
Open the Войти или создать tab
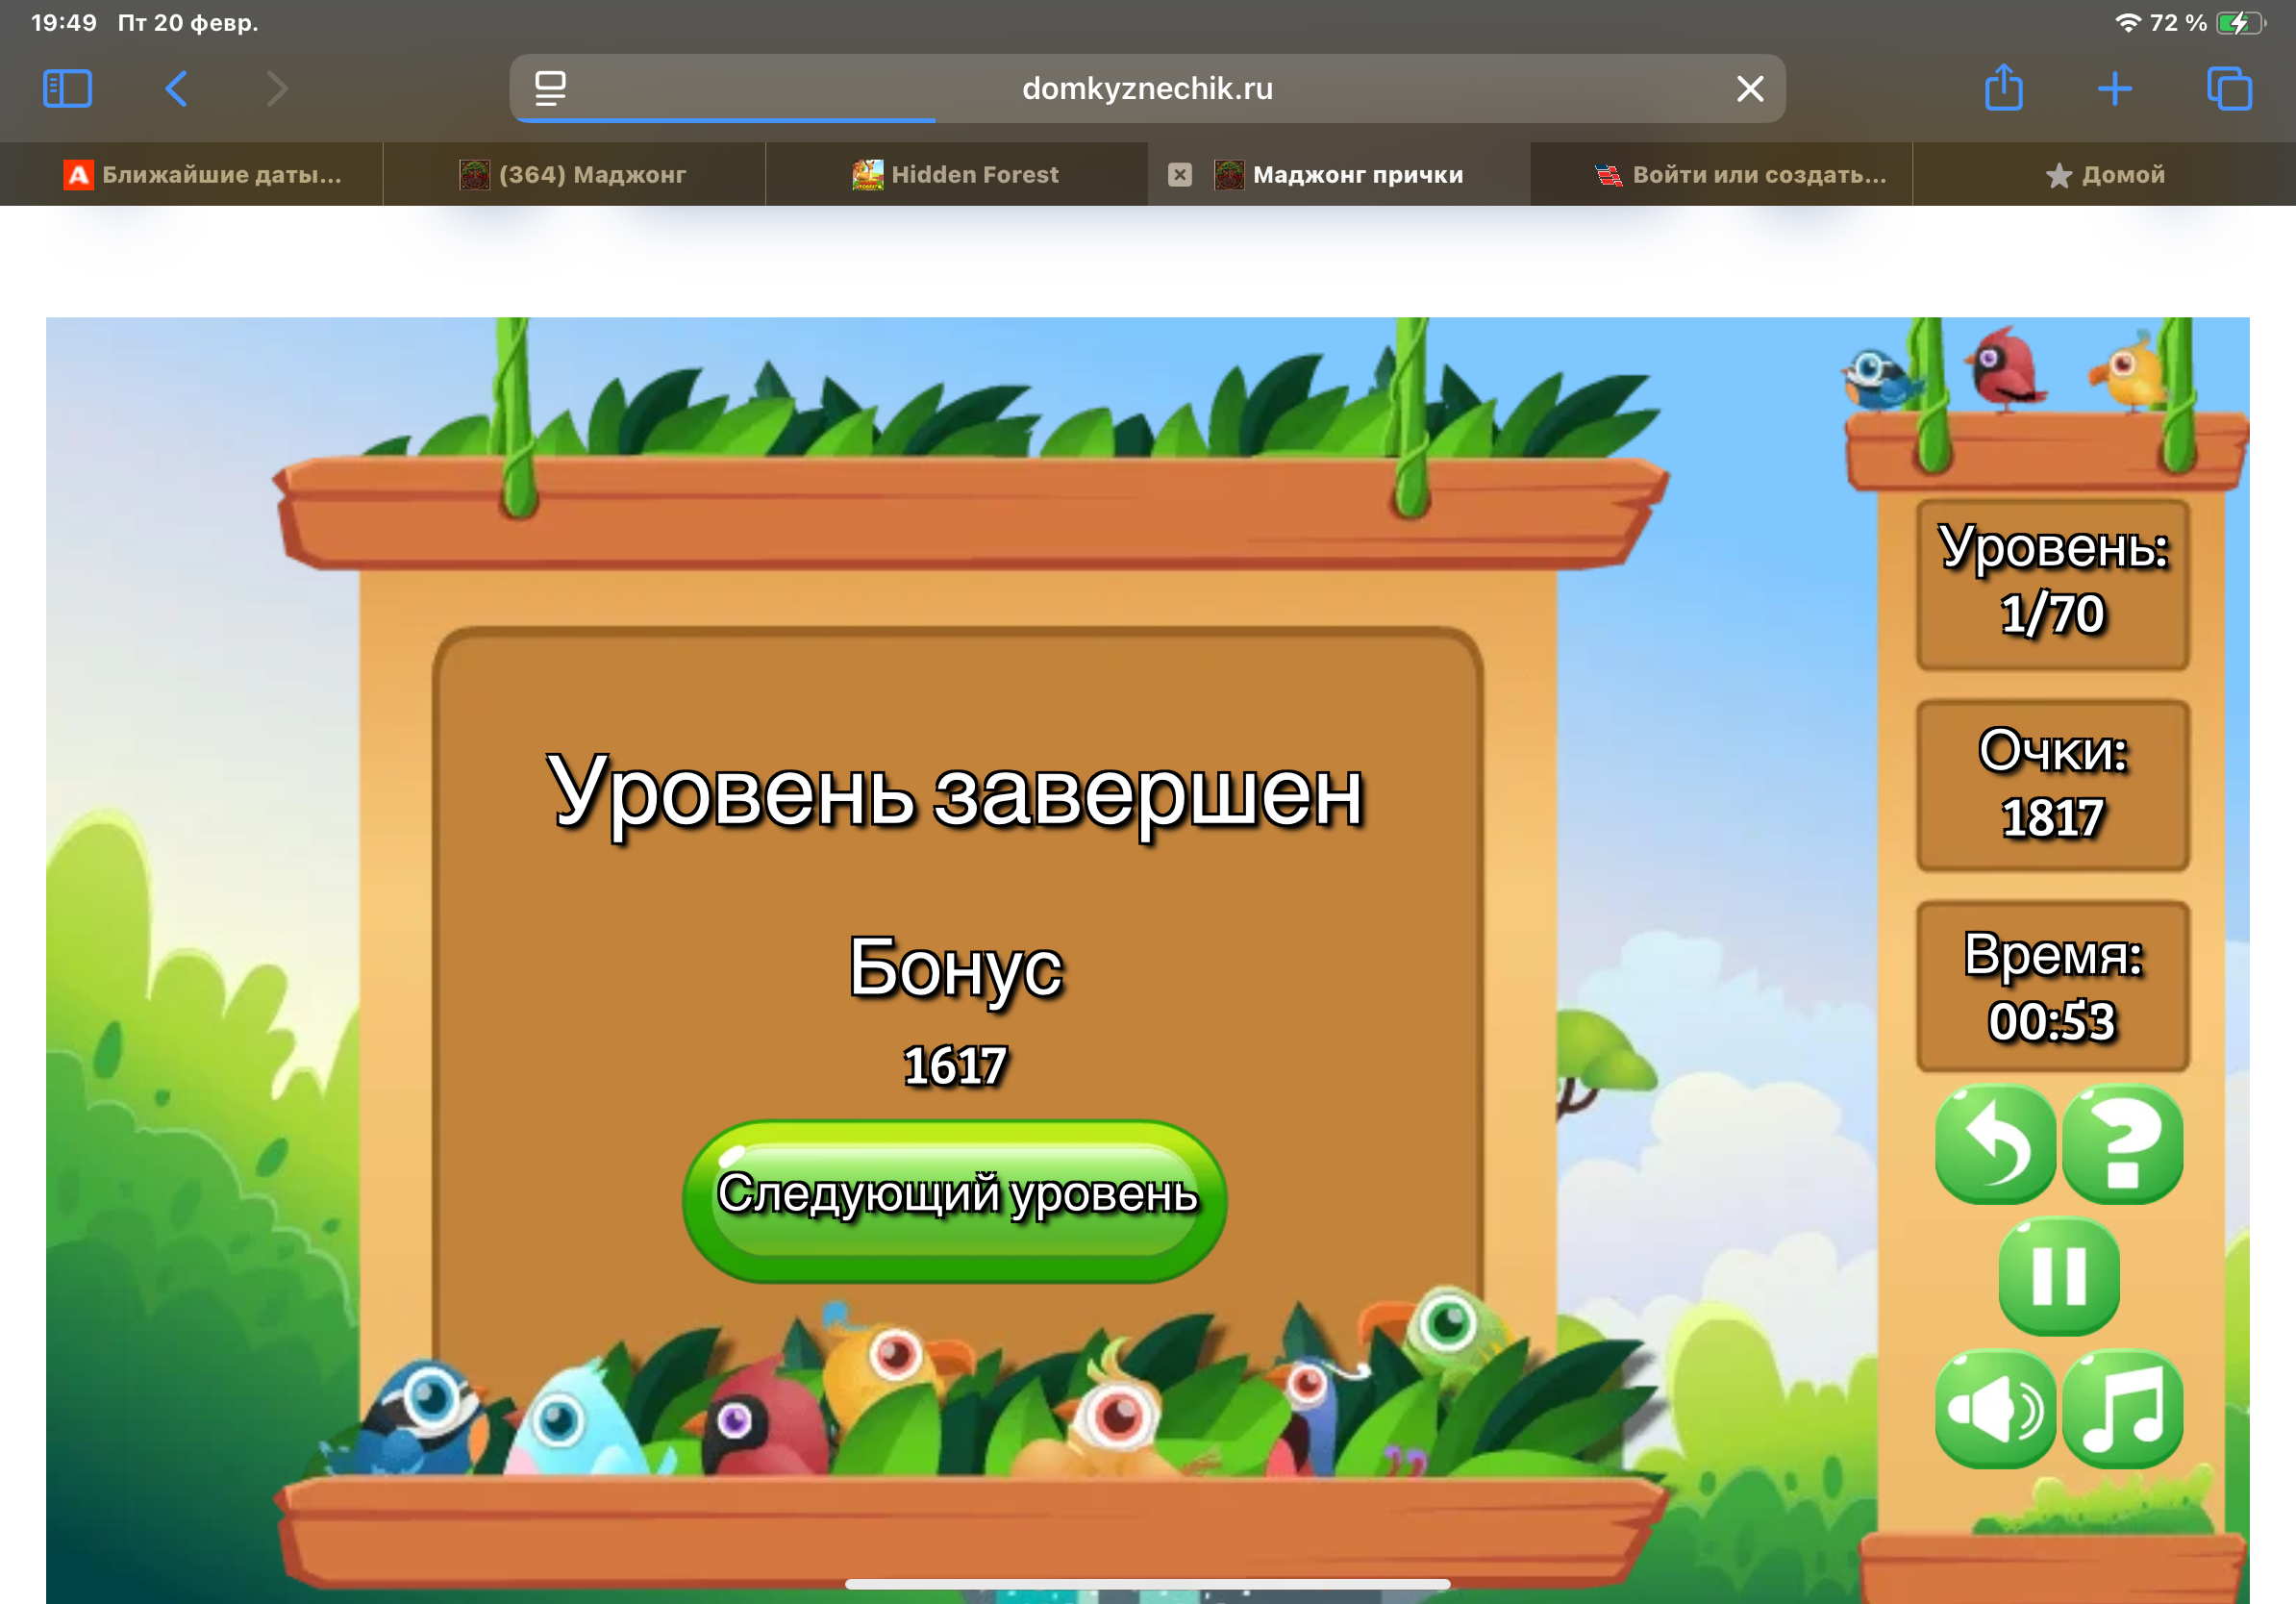click(1740, 175)
